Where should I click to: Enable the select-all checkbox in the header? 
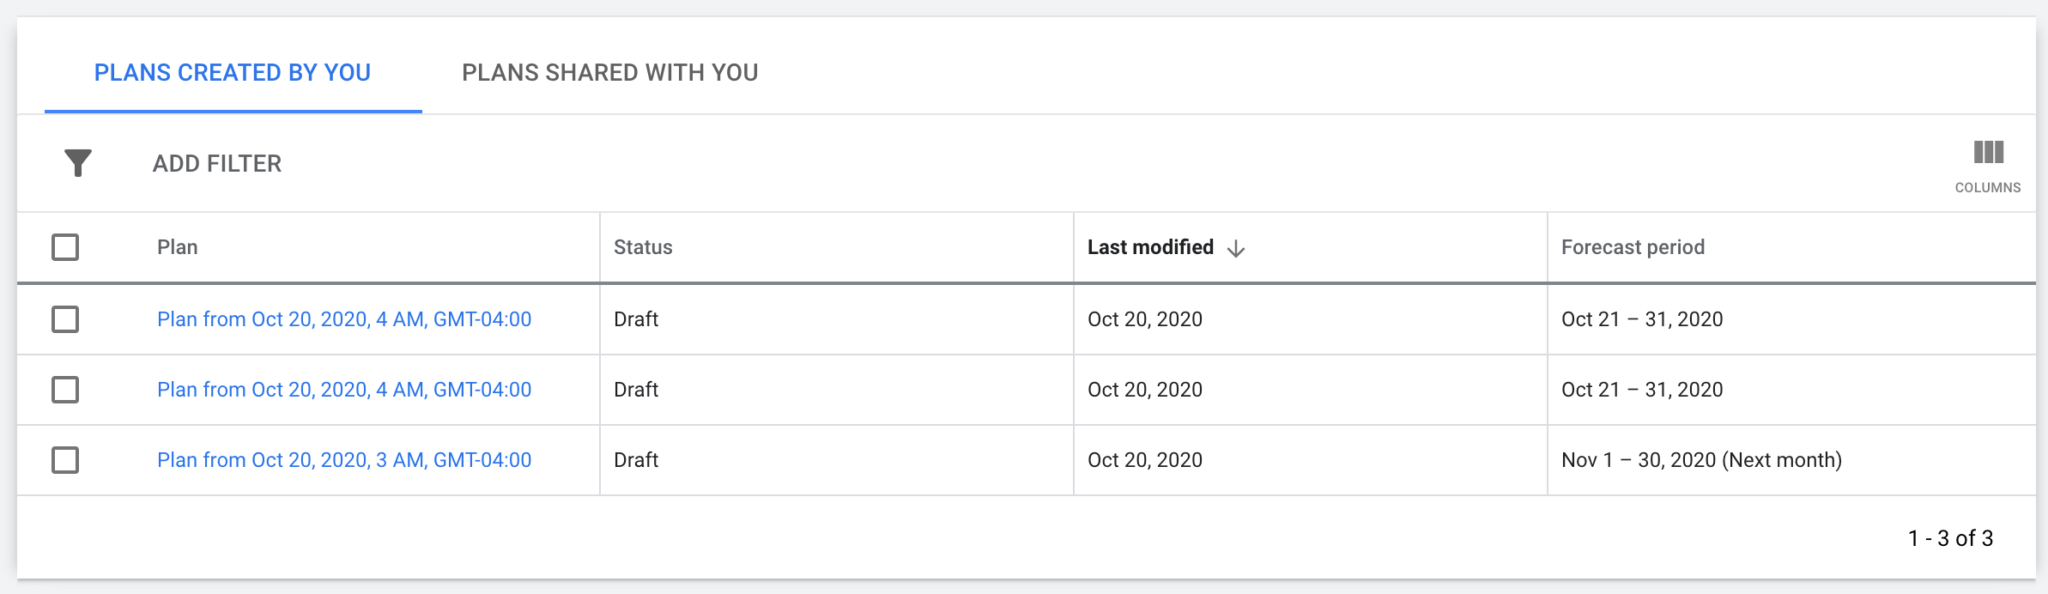pos(65,246)
